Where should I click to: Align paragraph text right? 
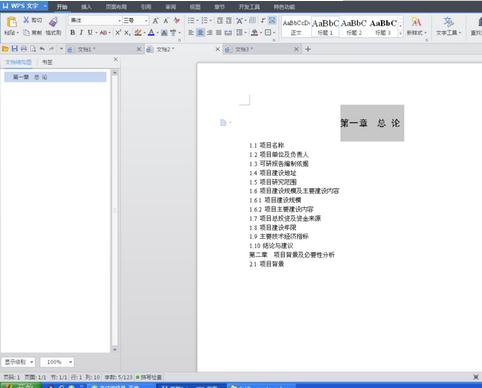pyautogui.click(x=210, y=33)
